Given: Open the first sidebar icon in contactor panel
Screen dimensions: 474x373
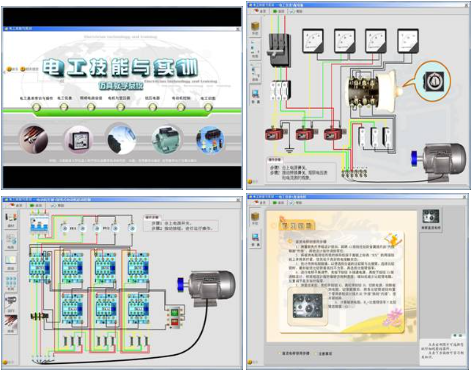Looking at the screenshot, I should [11, 220].
